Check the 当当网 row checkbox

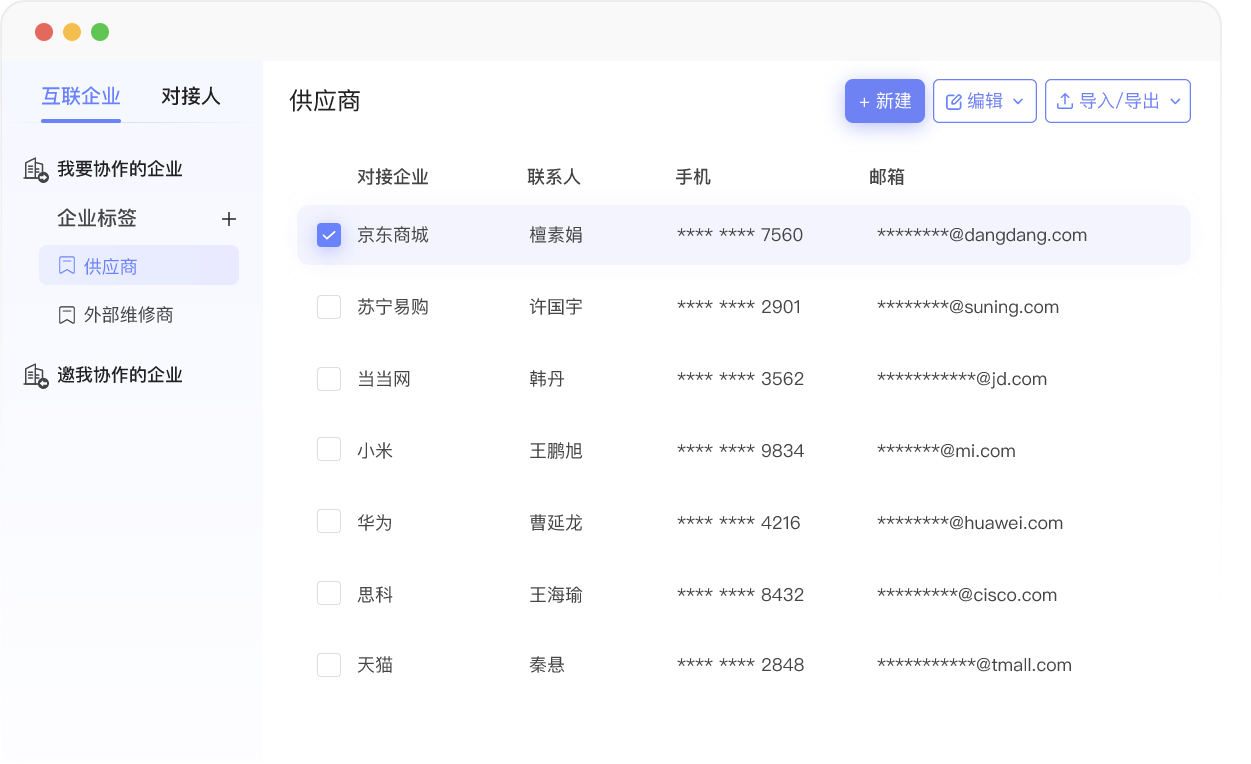(x=329, y=379)
